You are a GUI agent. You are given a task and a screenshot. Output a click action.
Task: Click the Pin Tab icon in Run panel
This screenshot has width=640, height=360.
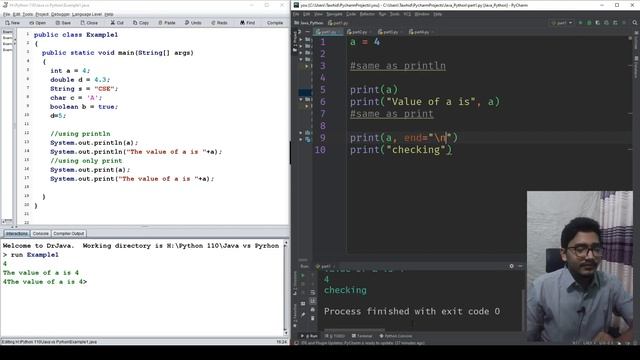click(x=303, y=314)
